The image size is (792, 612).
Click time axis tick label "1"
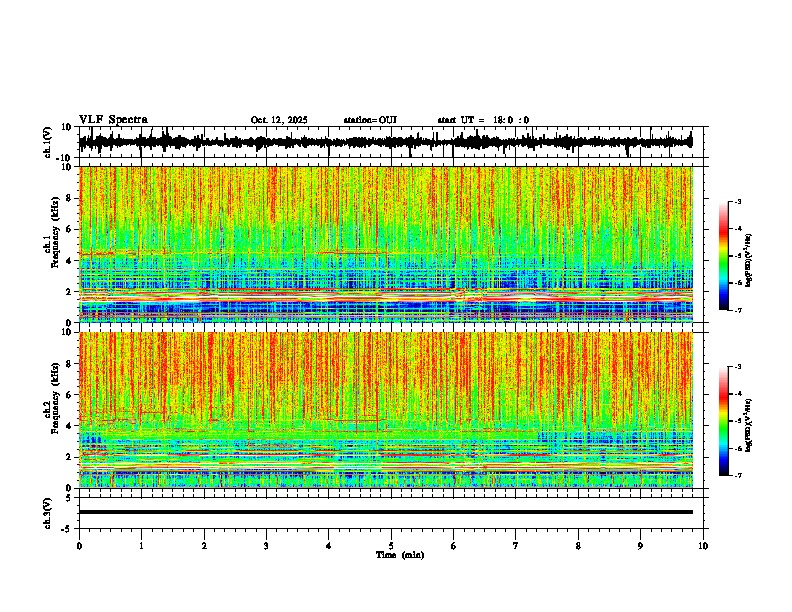(141, 546)
